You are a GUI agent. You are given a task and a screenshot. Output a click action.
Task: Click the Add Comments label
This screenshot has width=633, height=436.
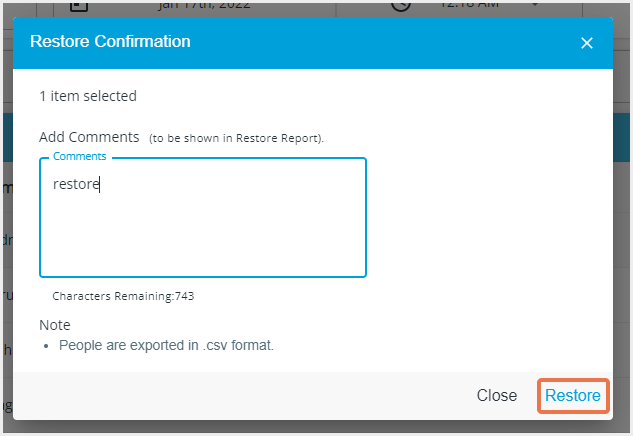click(89, 136)
